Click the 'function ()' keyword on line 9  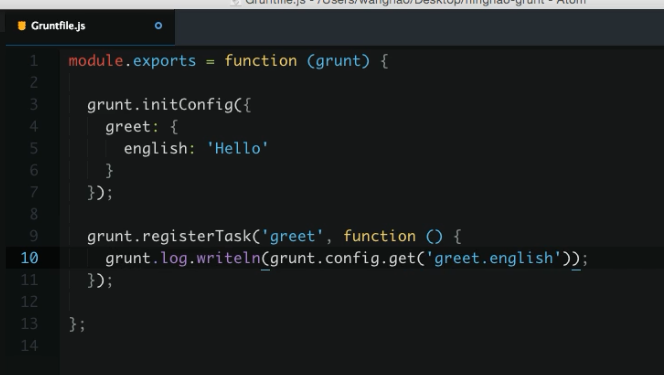(393, 236)
